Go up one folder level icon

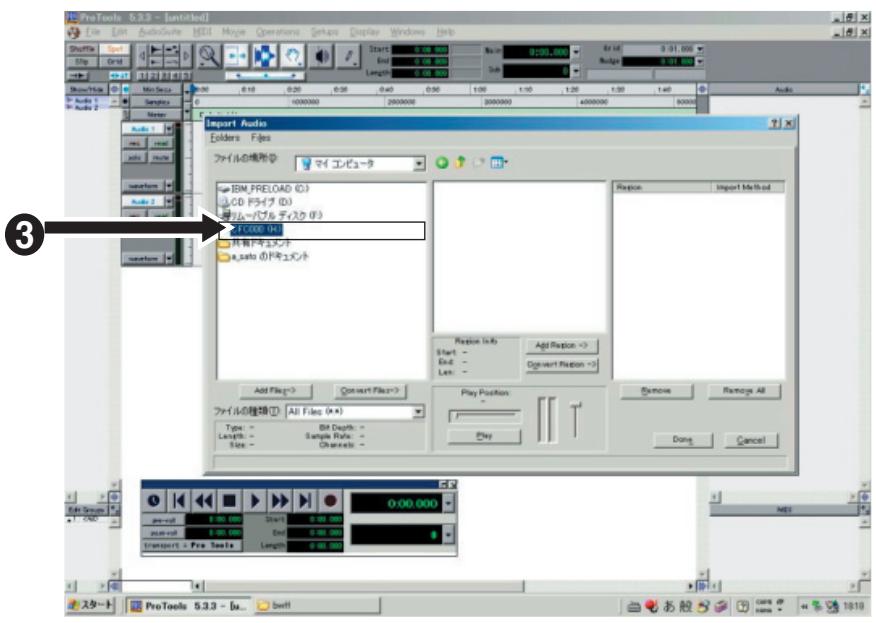(460, 163)
